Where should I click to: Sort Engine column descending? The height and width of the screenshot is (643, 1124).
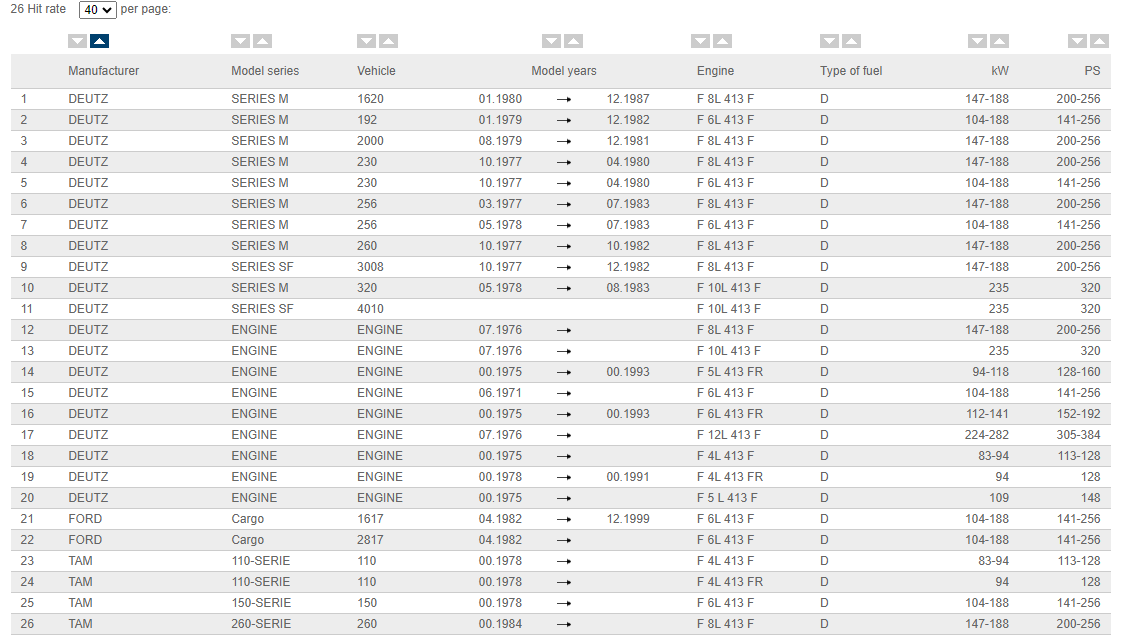pyautogui.click(x=700, y=41)
